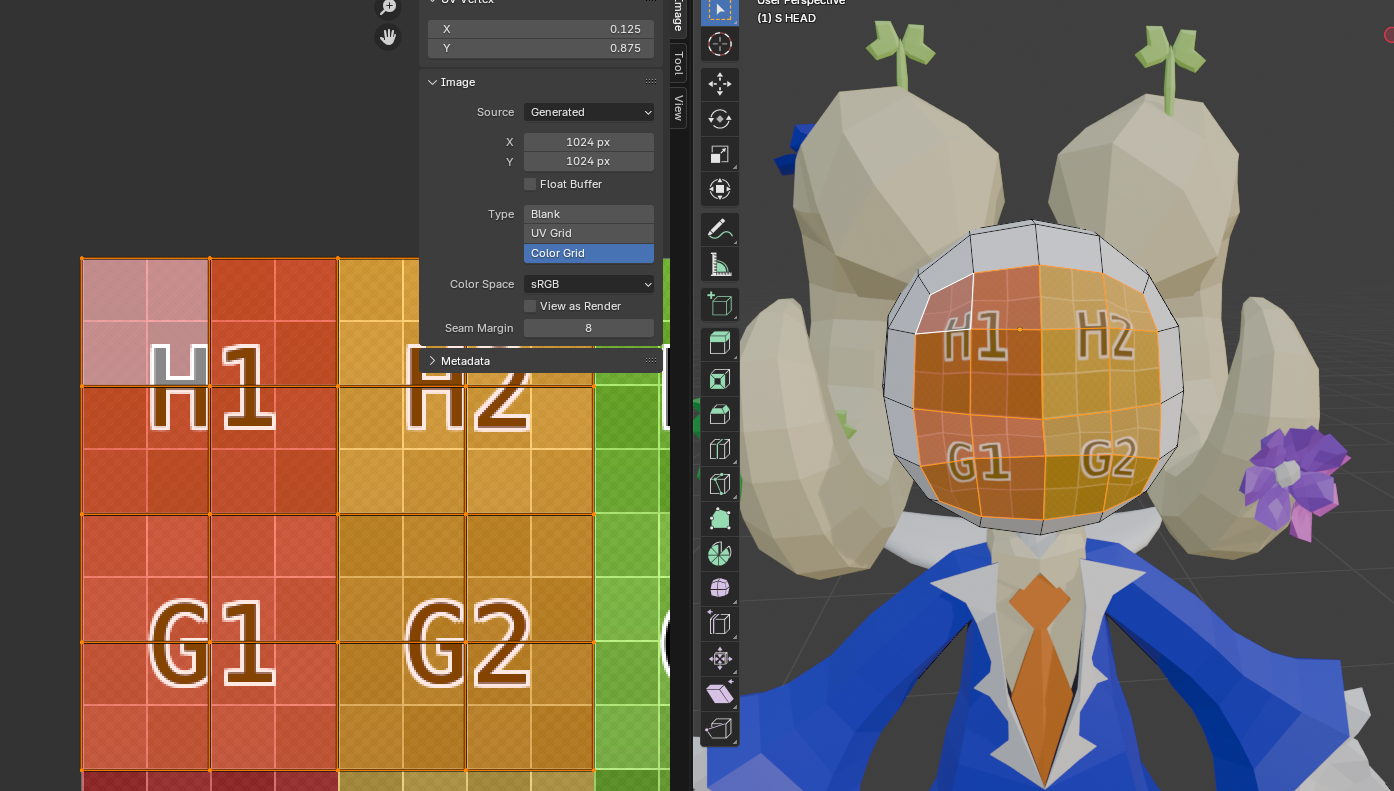Click the H1 face on the character's head
This screenshot has height=791, width=1394.
tap(975, 335)
